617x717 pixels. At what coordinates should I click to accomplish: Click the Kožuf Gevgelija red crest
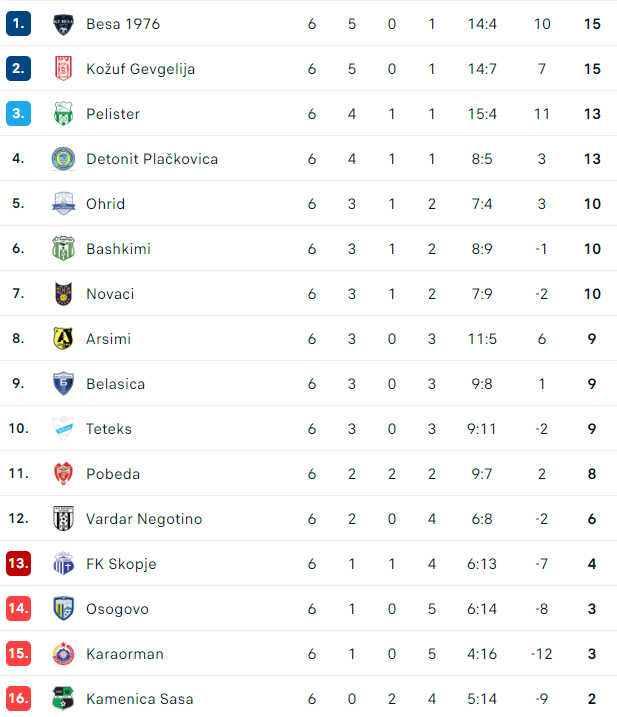(x=63, y=69)
